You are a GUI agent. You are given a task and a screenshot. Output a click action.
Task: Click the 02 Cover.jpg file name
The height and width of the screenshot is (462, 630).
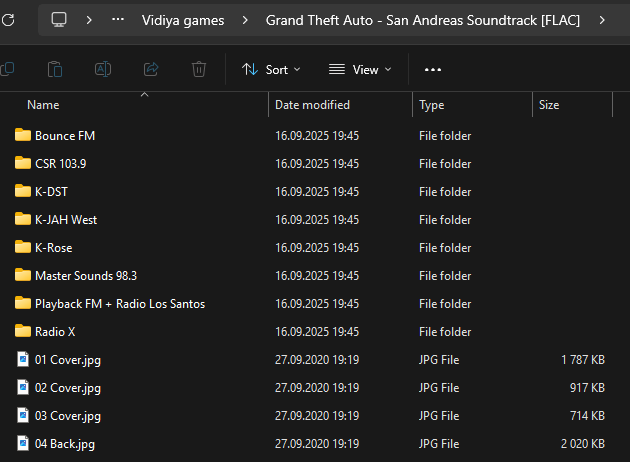(68, 388)
